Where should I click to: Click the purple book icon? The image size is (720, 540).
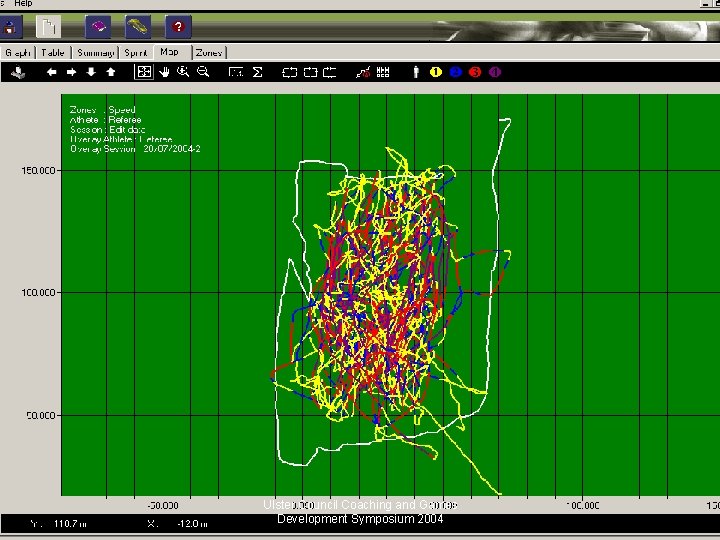coord(98,27)
